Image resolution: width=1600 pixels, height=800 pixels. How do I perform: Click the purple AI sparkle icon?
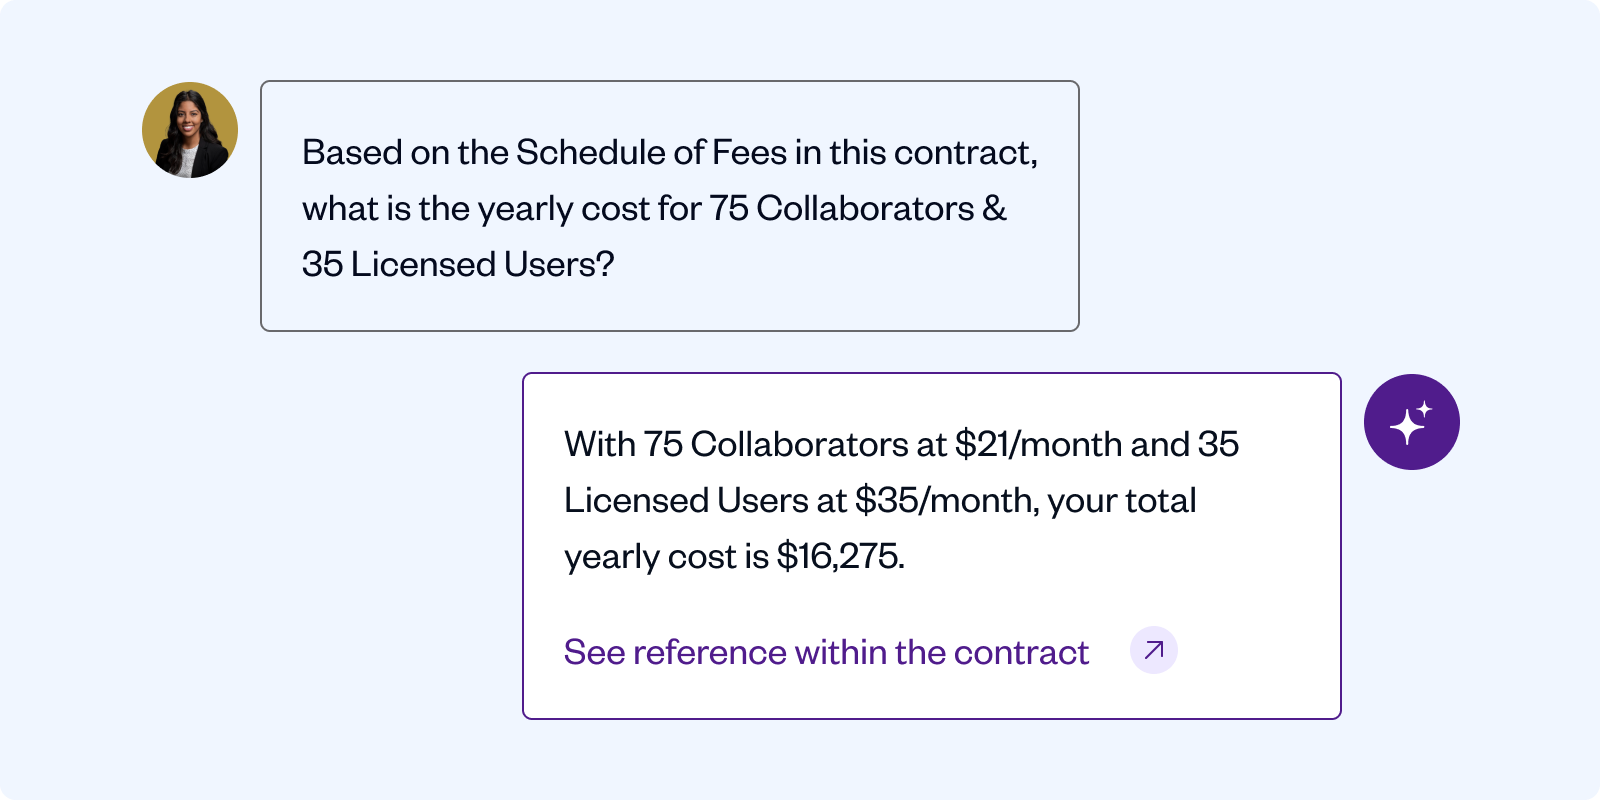tap(1411, 422)
